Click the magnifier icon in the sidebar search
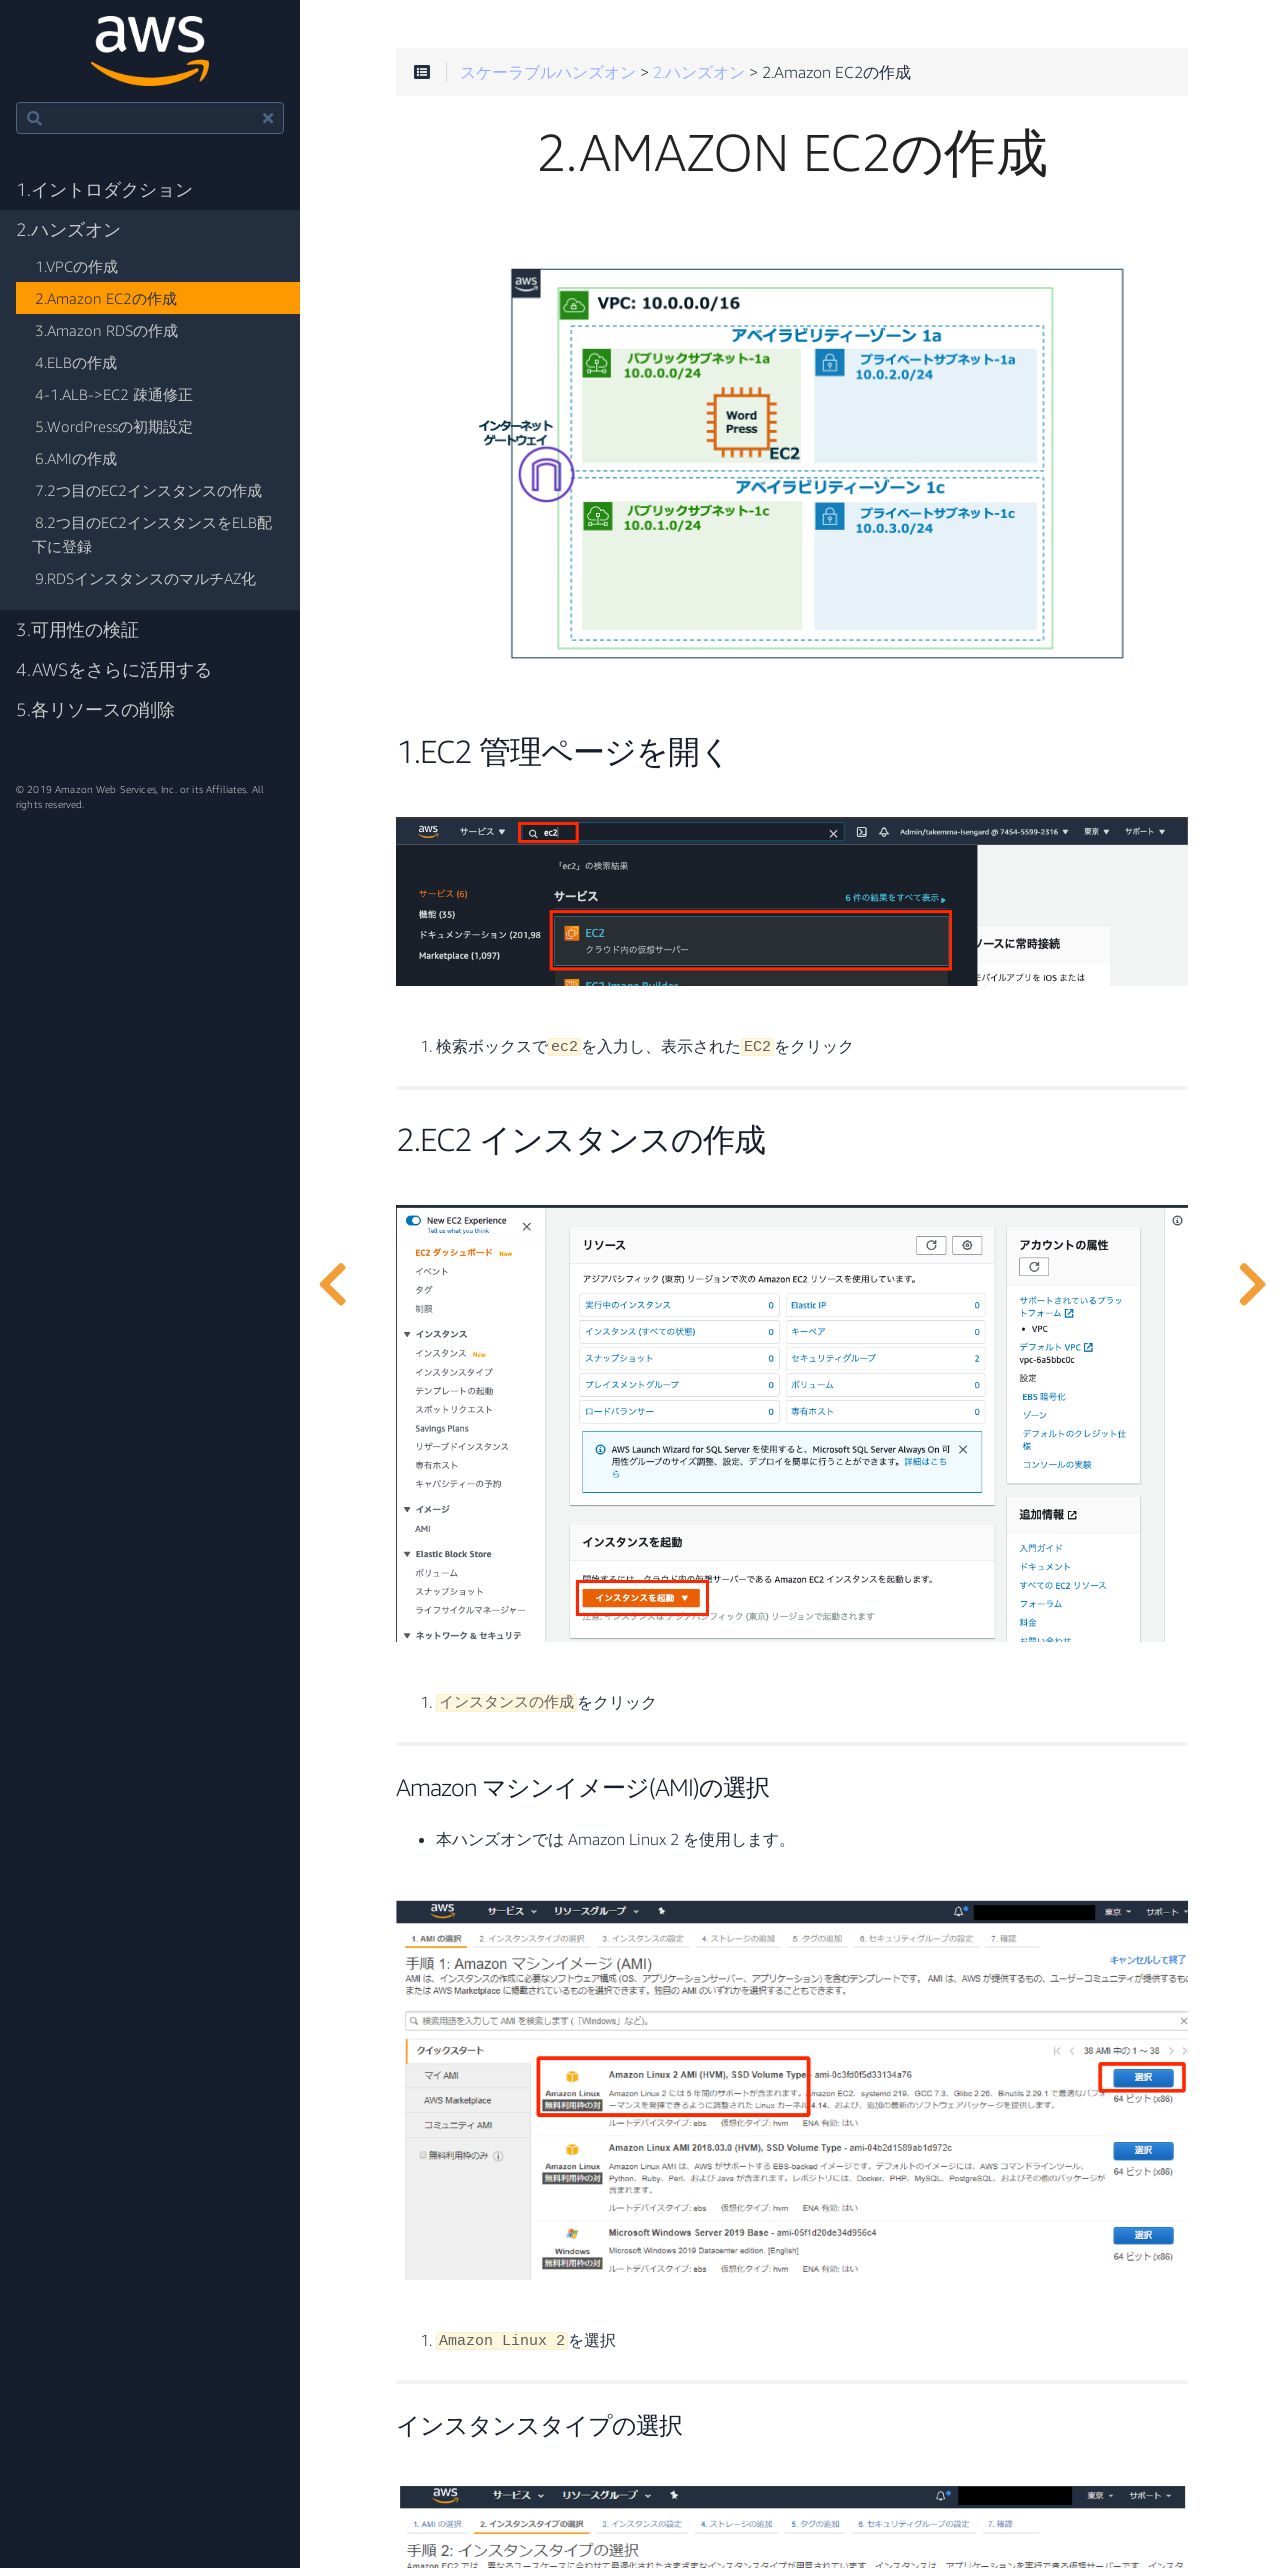Image resolution: width=1284 pixels, height=2568 pixels. 35,118
